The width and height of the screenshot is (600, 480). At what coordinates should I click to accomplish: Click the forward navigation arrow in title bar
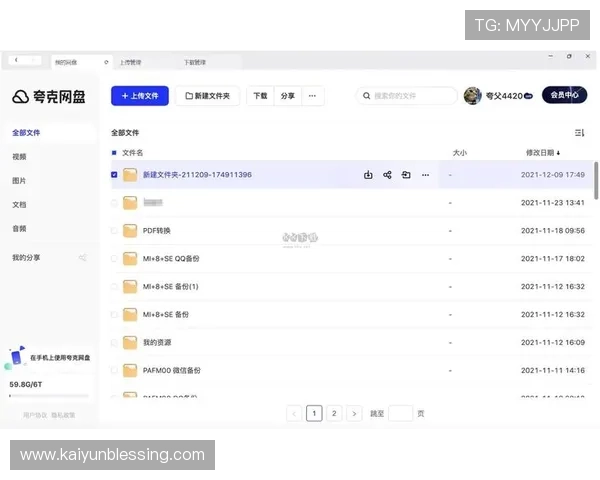(33, 60)
